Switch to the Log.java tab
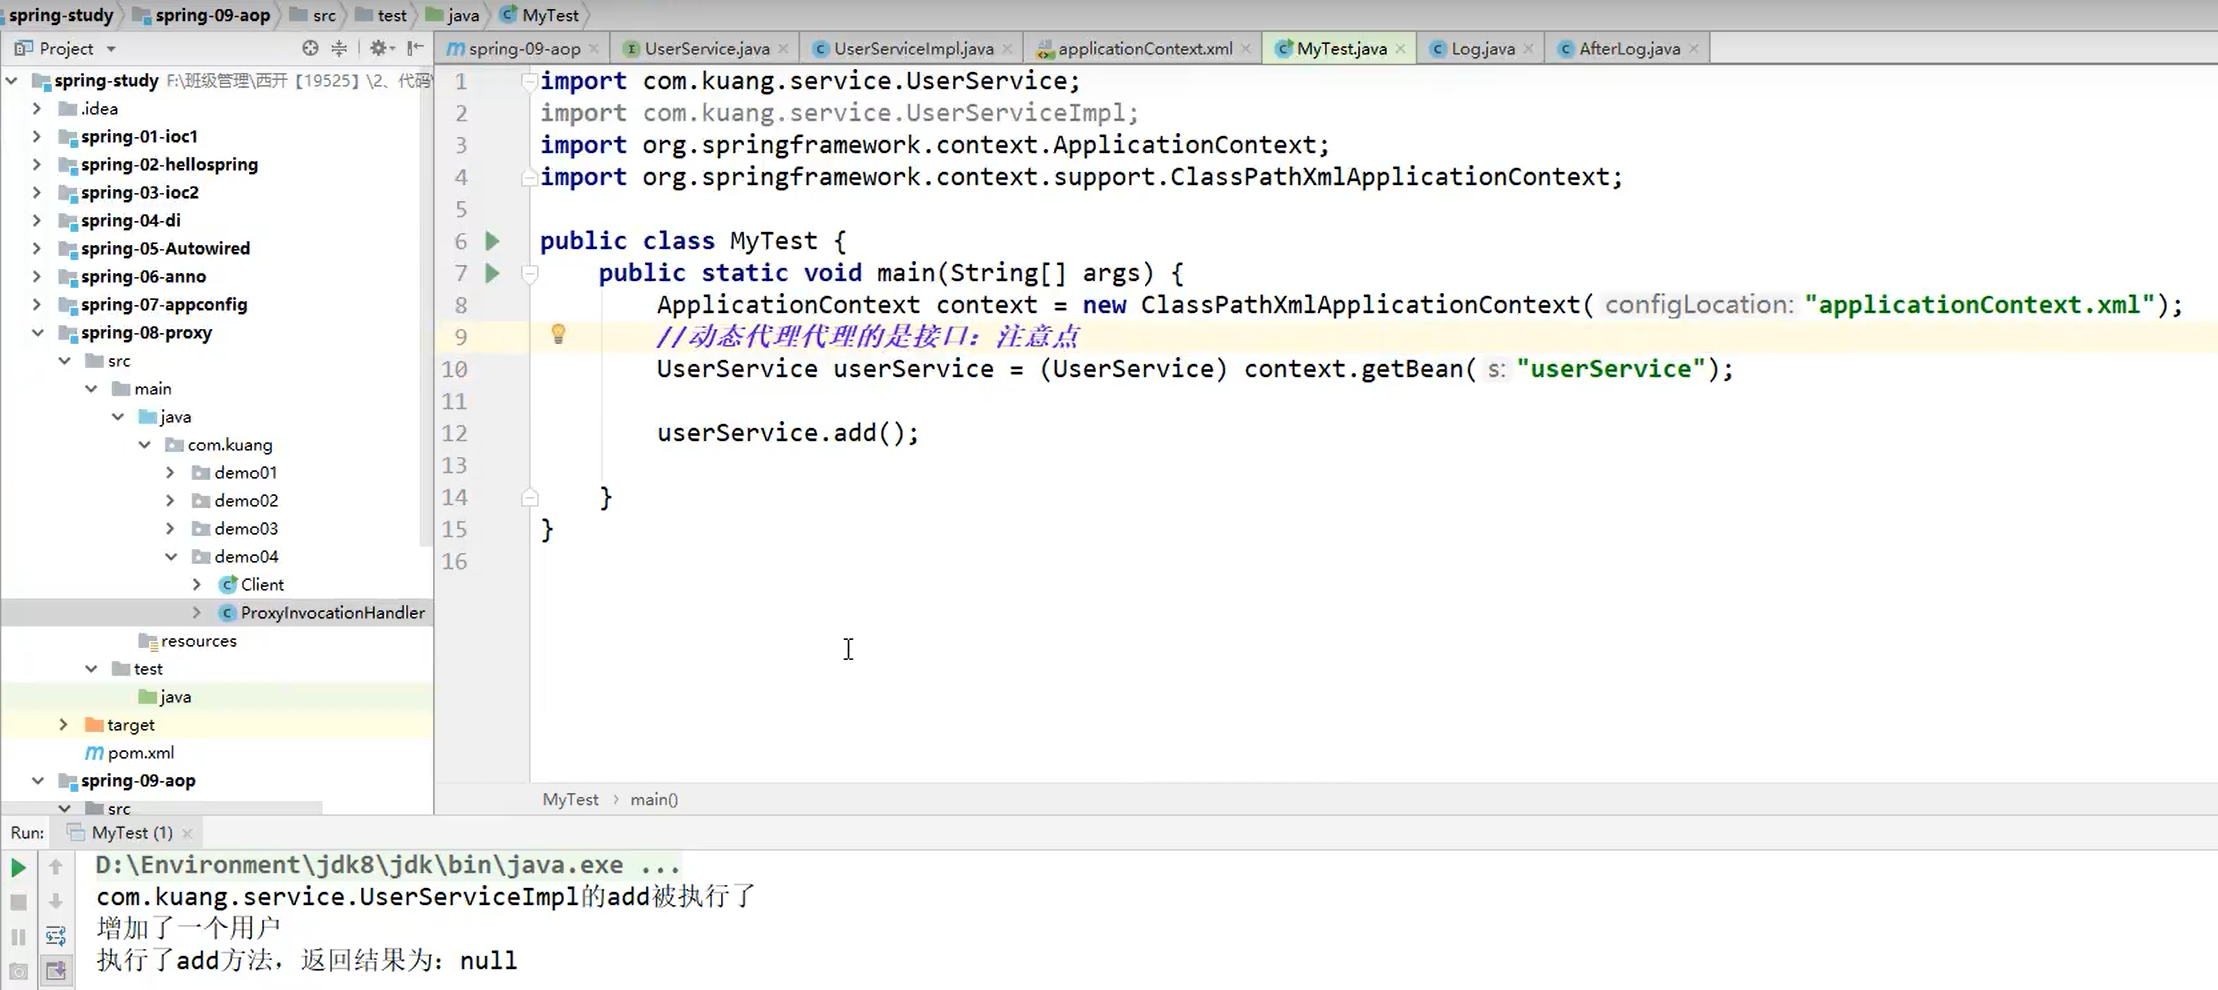Screen dimensions: 2218x990 [x=1482, y=48]
